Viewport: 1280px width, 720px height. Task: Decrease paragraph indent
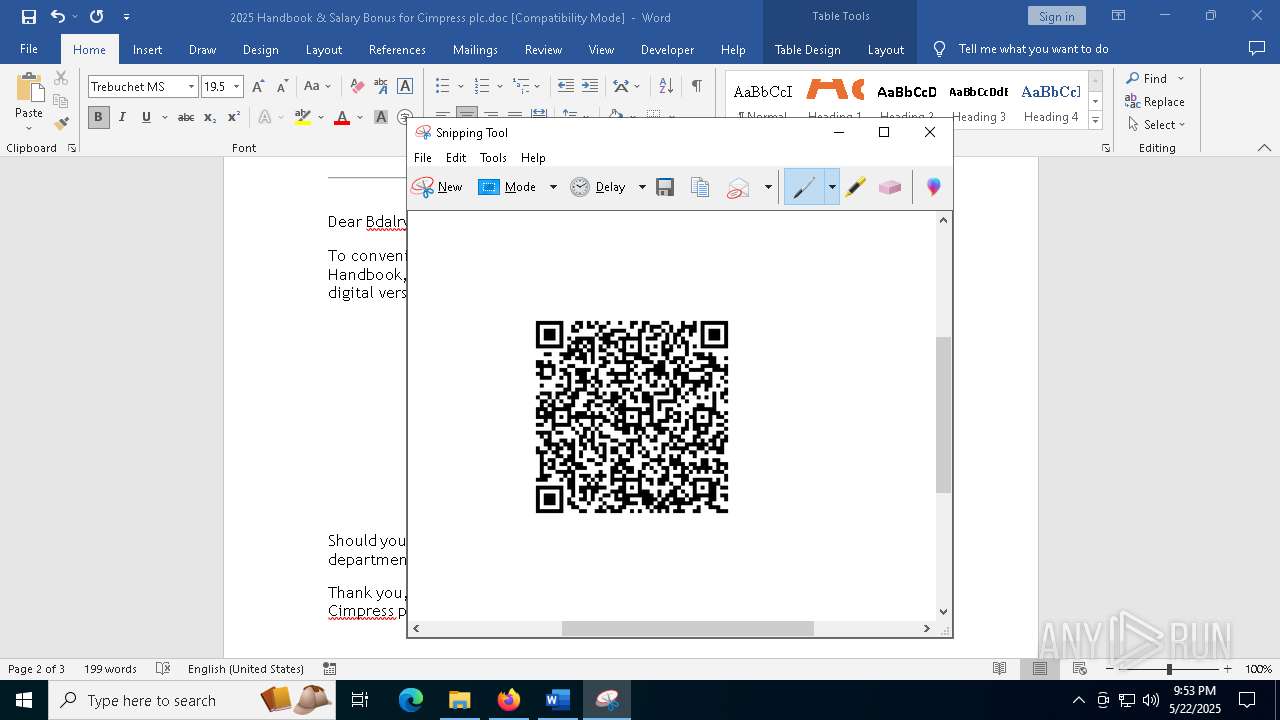pos(566,86)
